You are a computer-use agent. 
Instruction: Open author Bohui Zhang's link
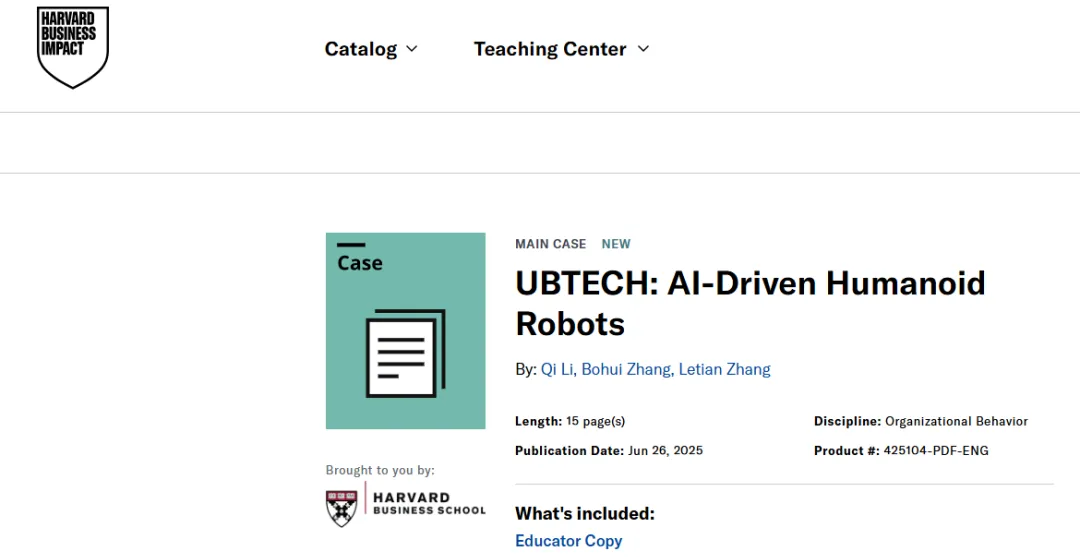coord(626,369)
